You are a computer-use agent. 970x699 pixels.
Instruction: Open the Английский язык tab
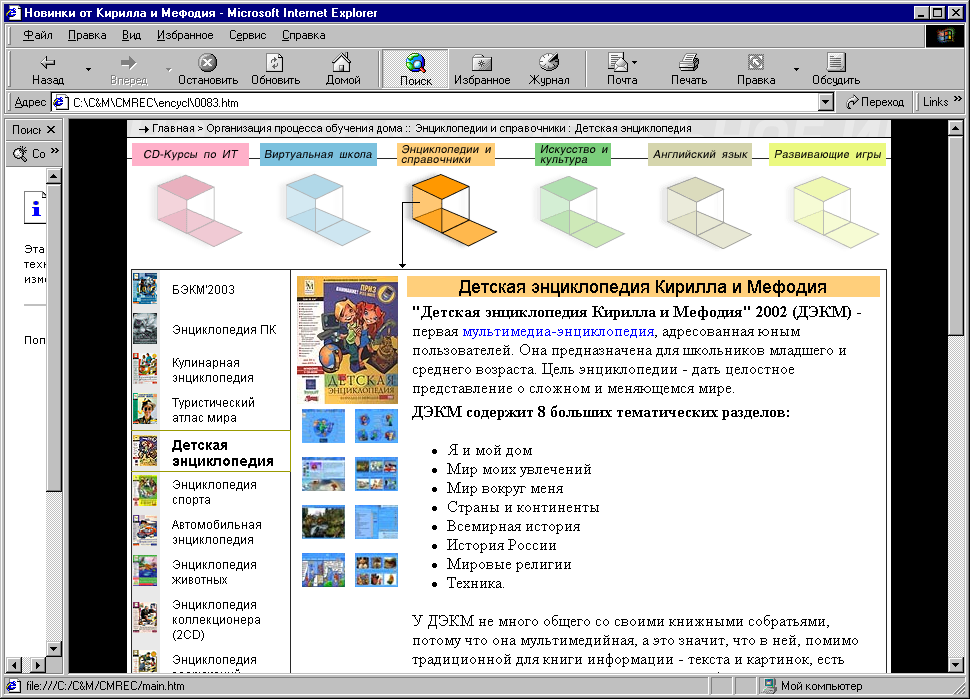(700, 155)
